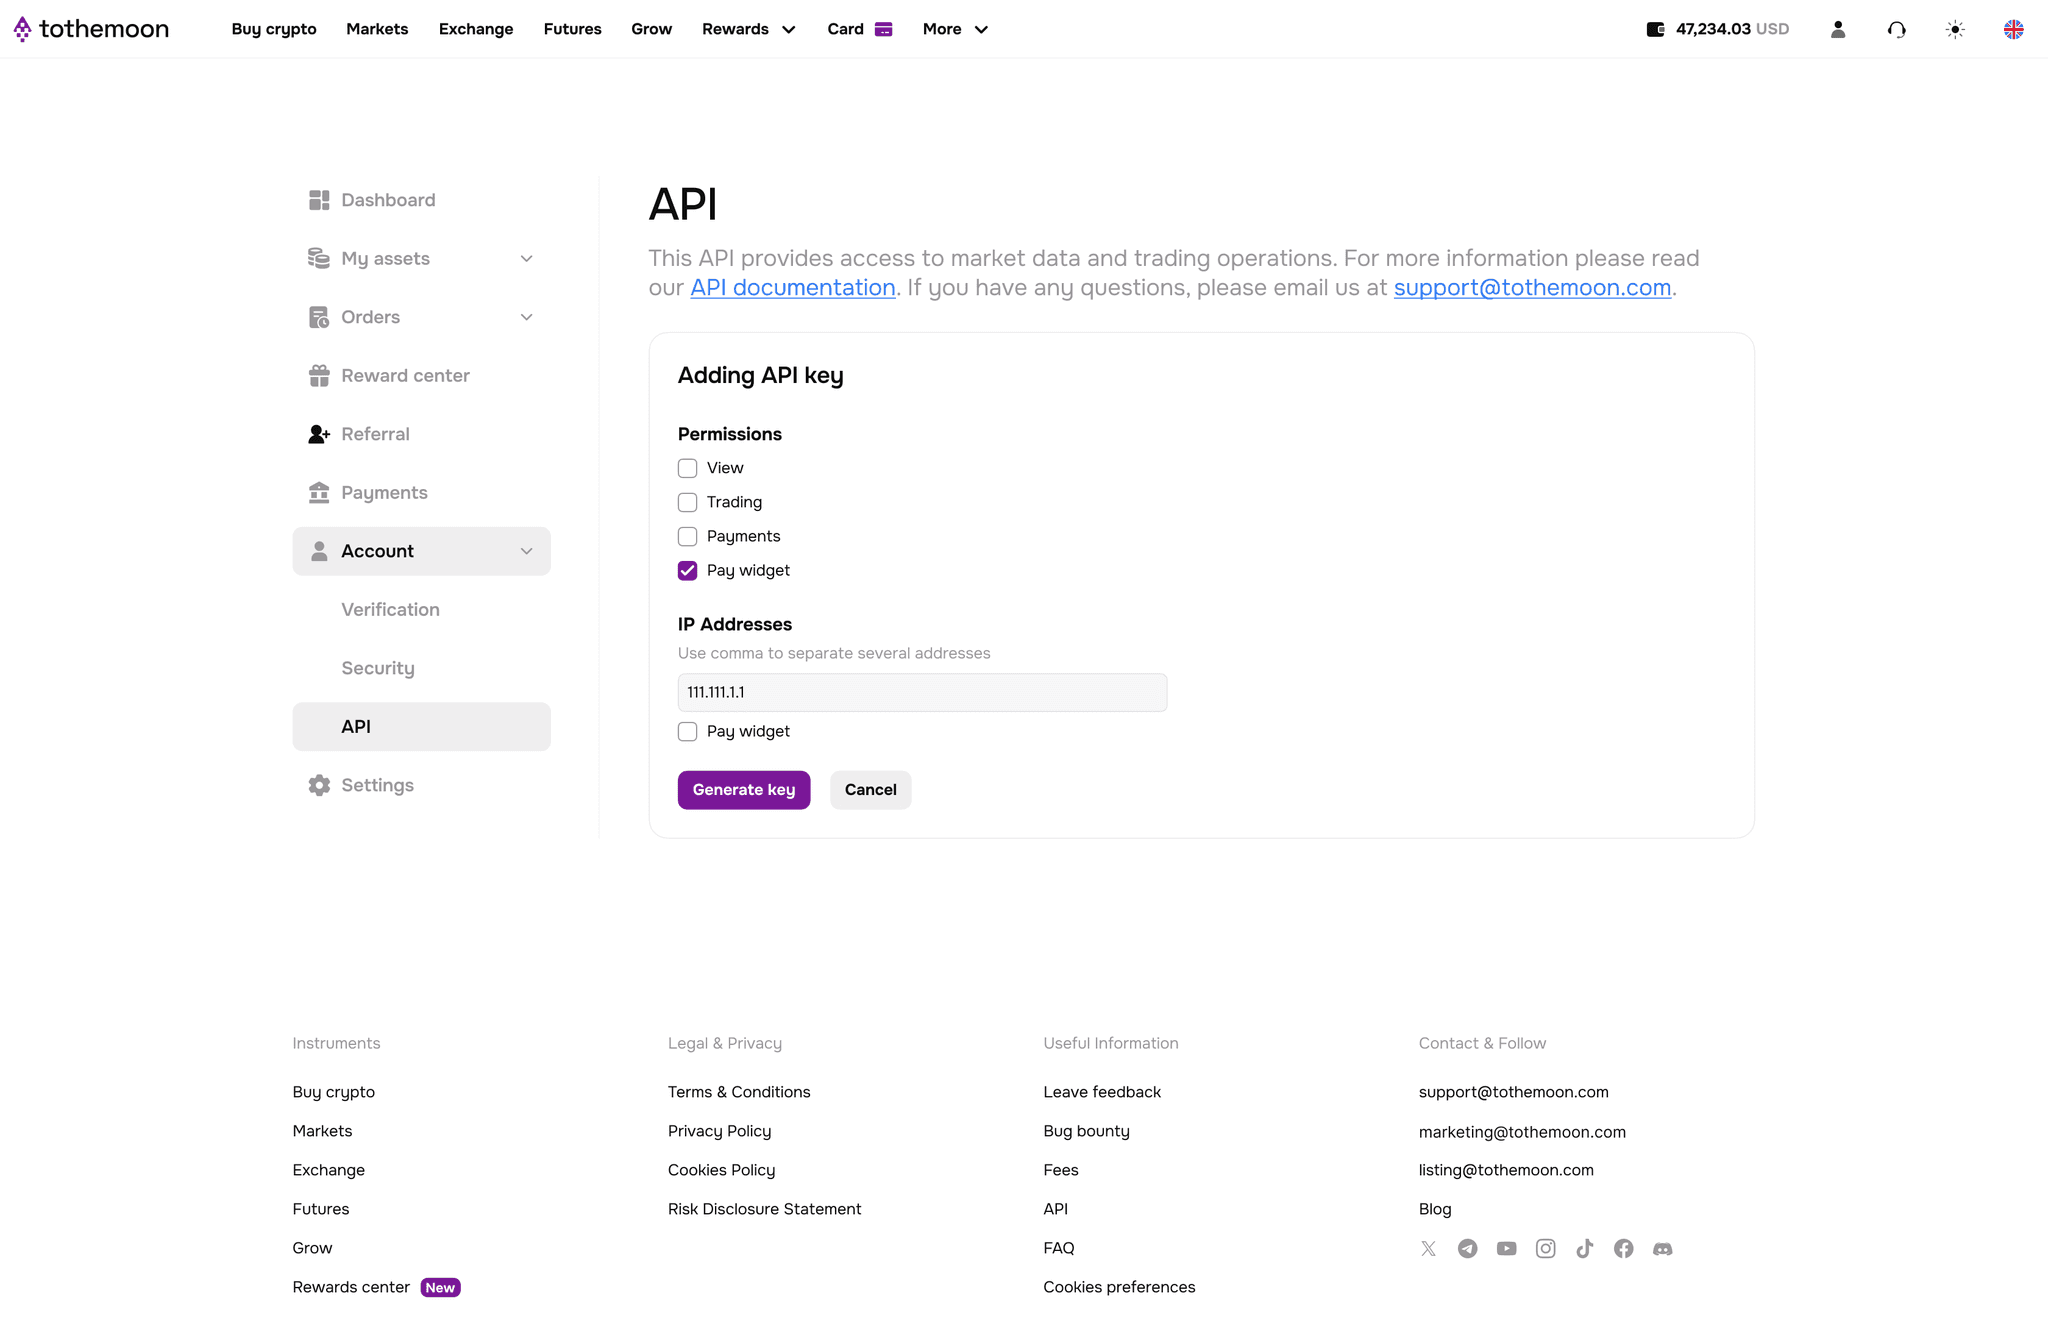
Task: Enable the View permission checkbox
Action: click(687, 468)
